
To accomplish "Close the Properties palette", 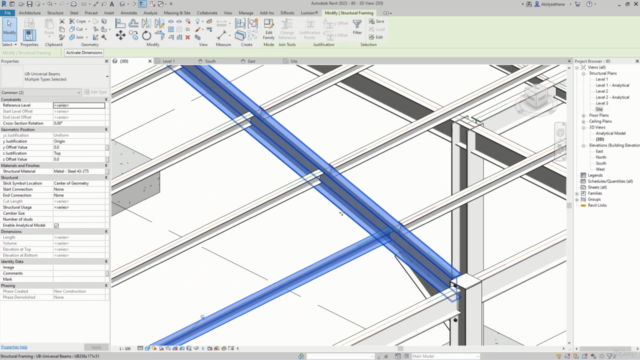I will pyautogui.click(x=107, y=61).
